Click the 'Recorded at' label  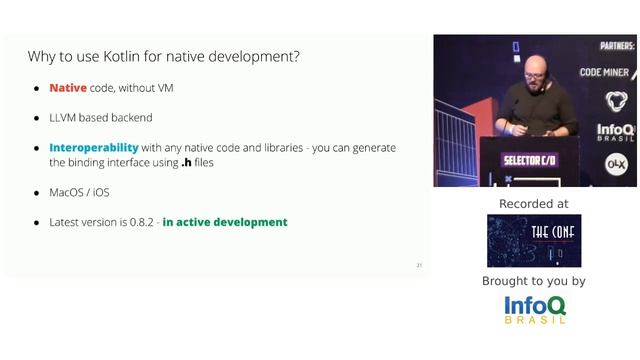533,204
